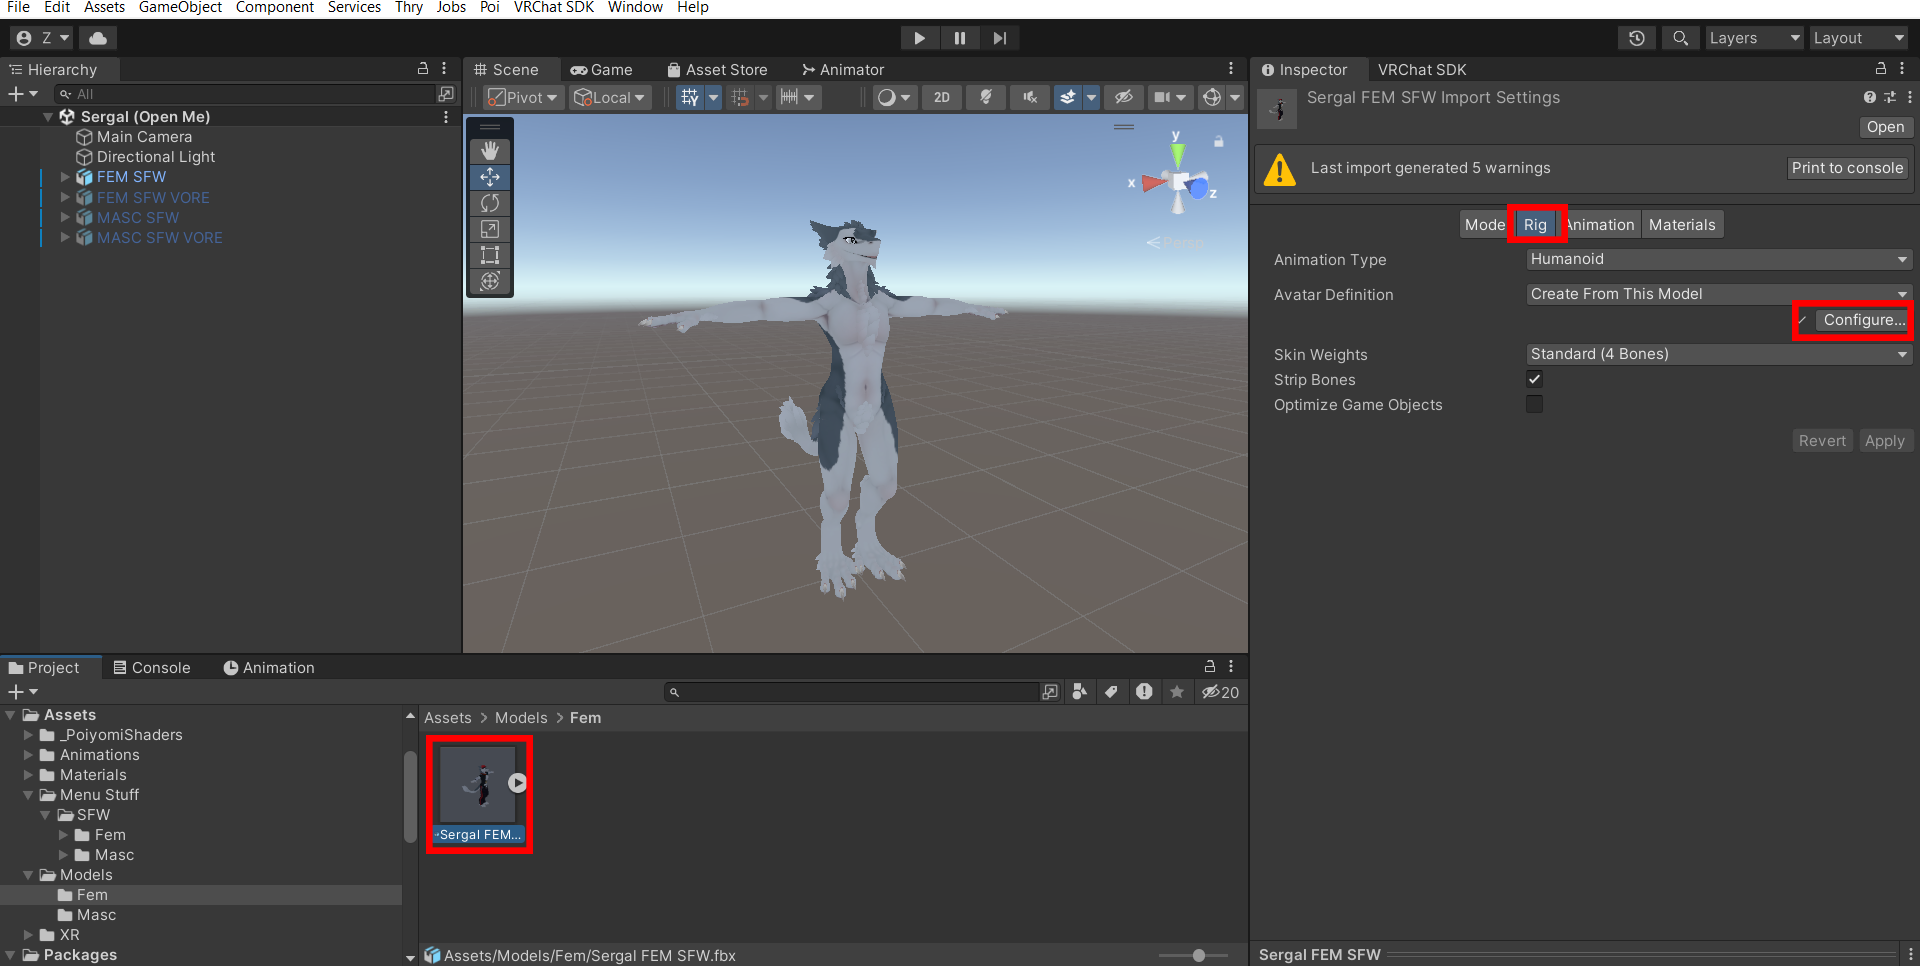Switch to the Materials tab
1920x966 pixels.
coord(1681,225)
